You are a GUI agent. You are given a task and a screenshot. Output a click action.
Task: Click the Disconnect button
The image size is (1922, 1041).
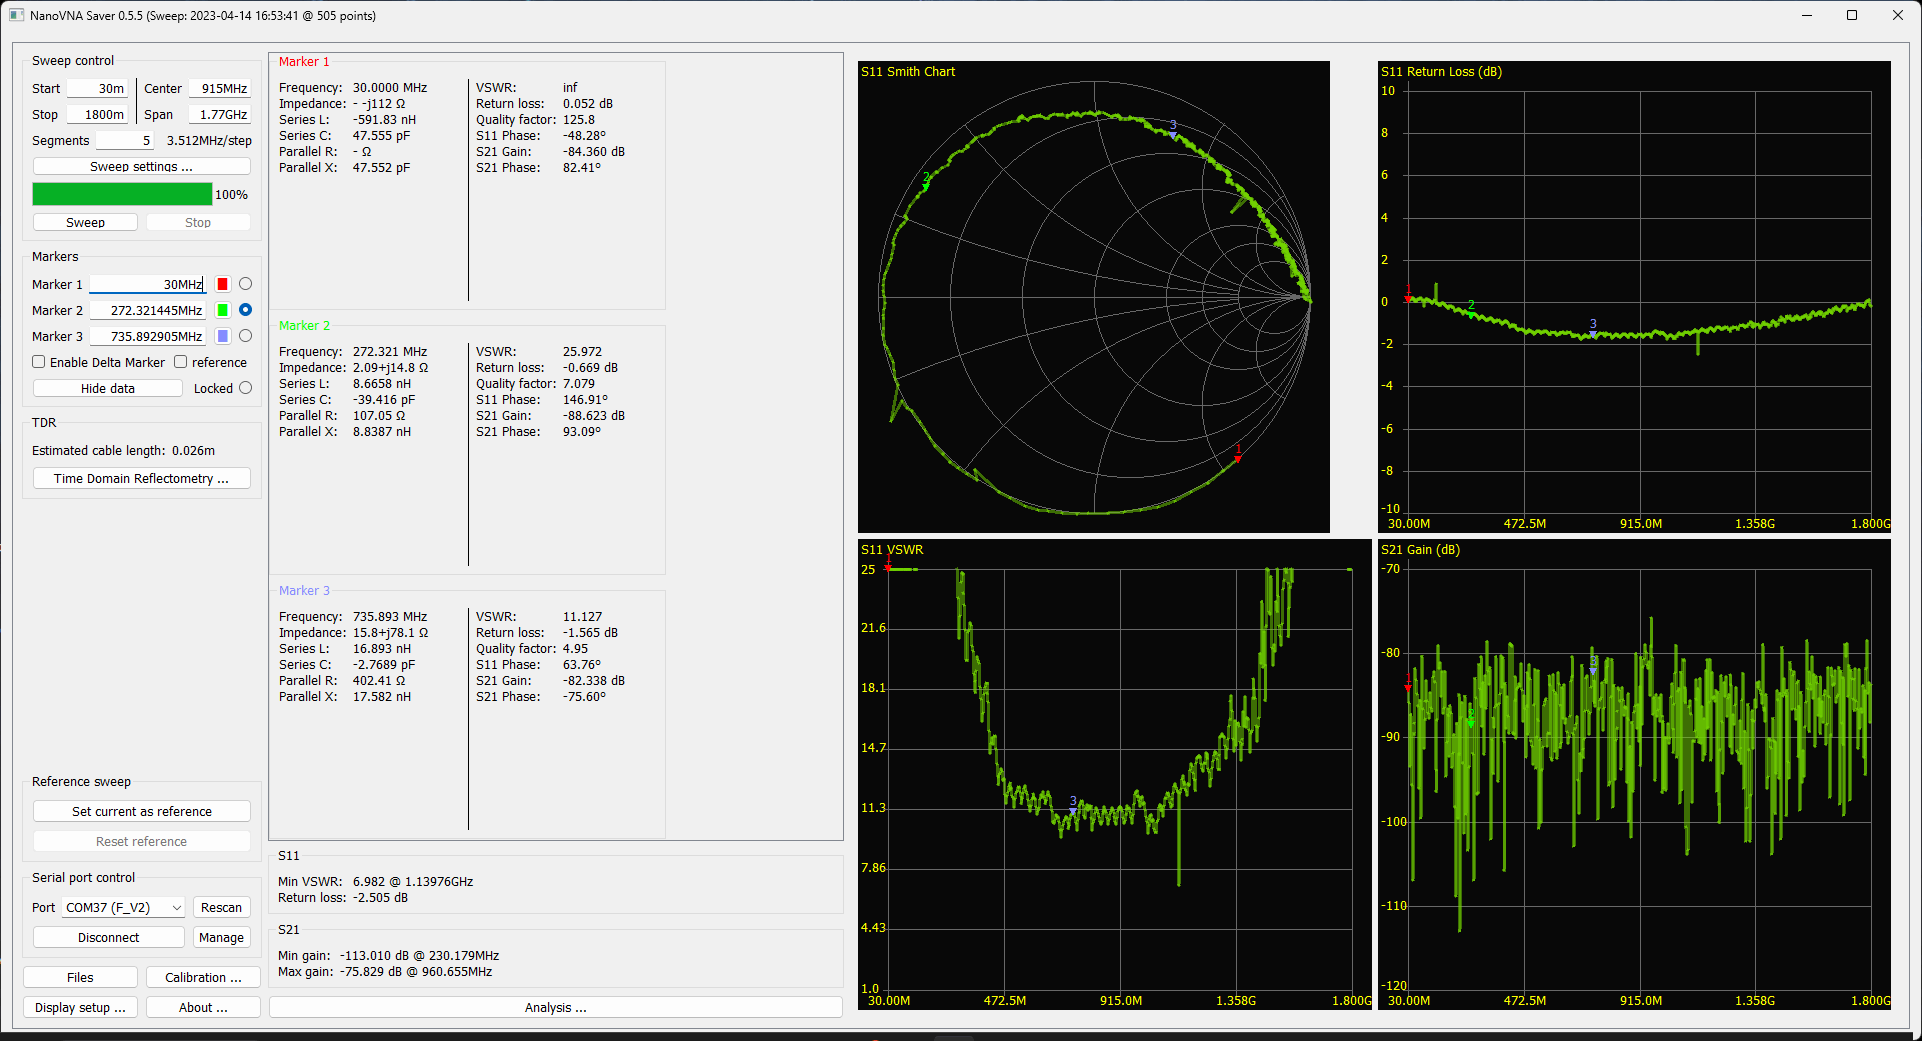(109, 937)
